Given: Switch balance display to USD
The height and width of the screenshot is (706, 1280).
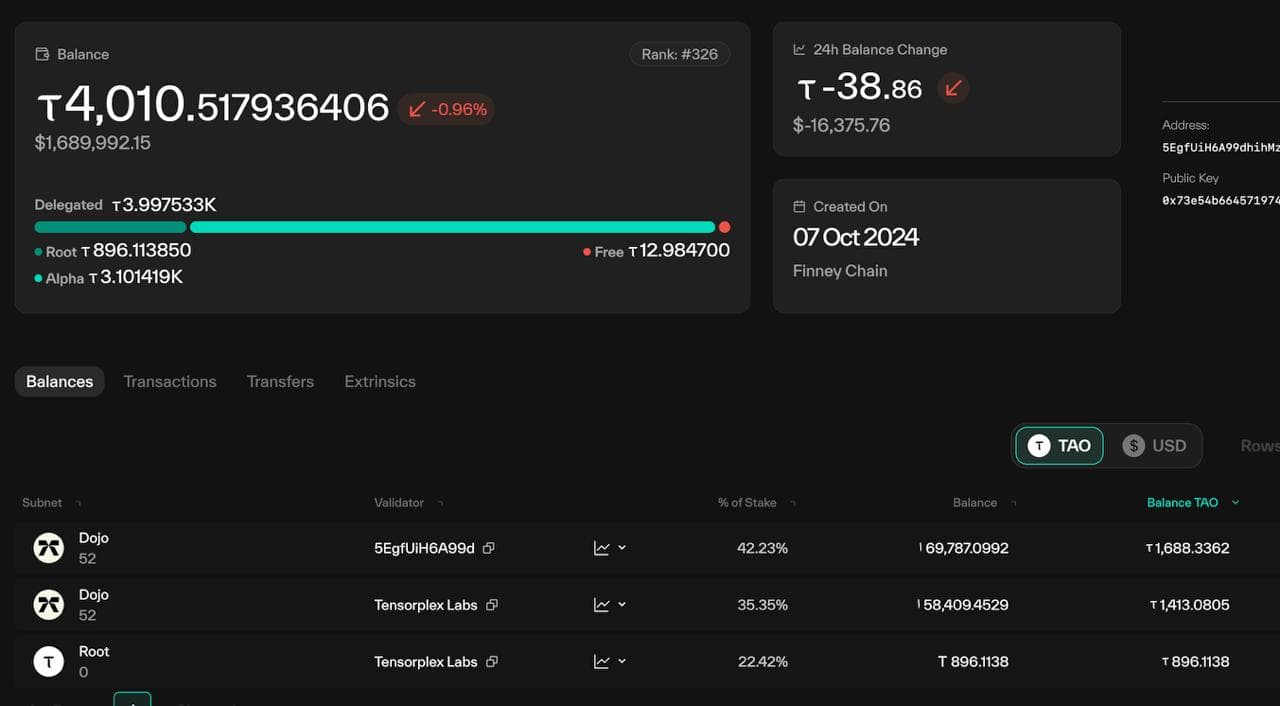Looking at the screenshot, I should [1154, 446].
